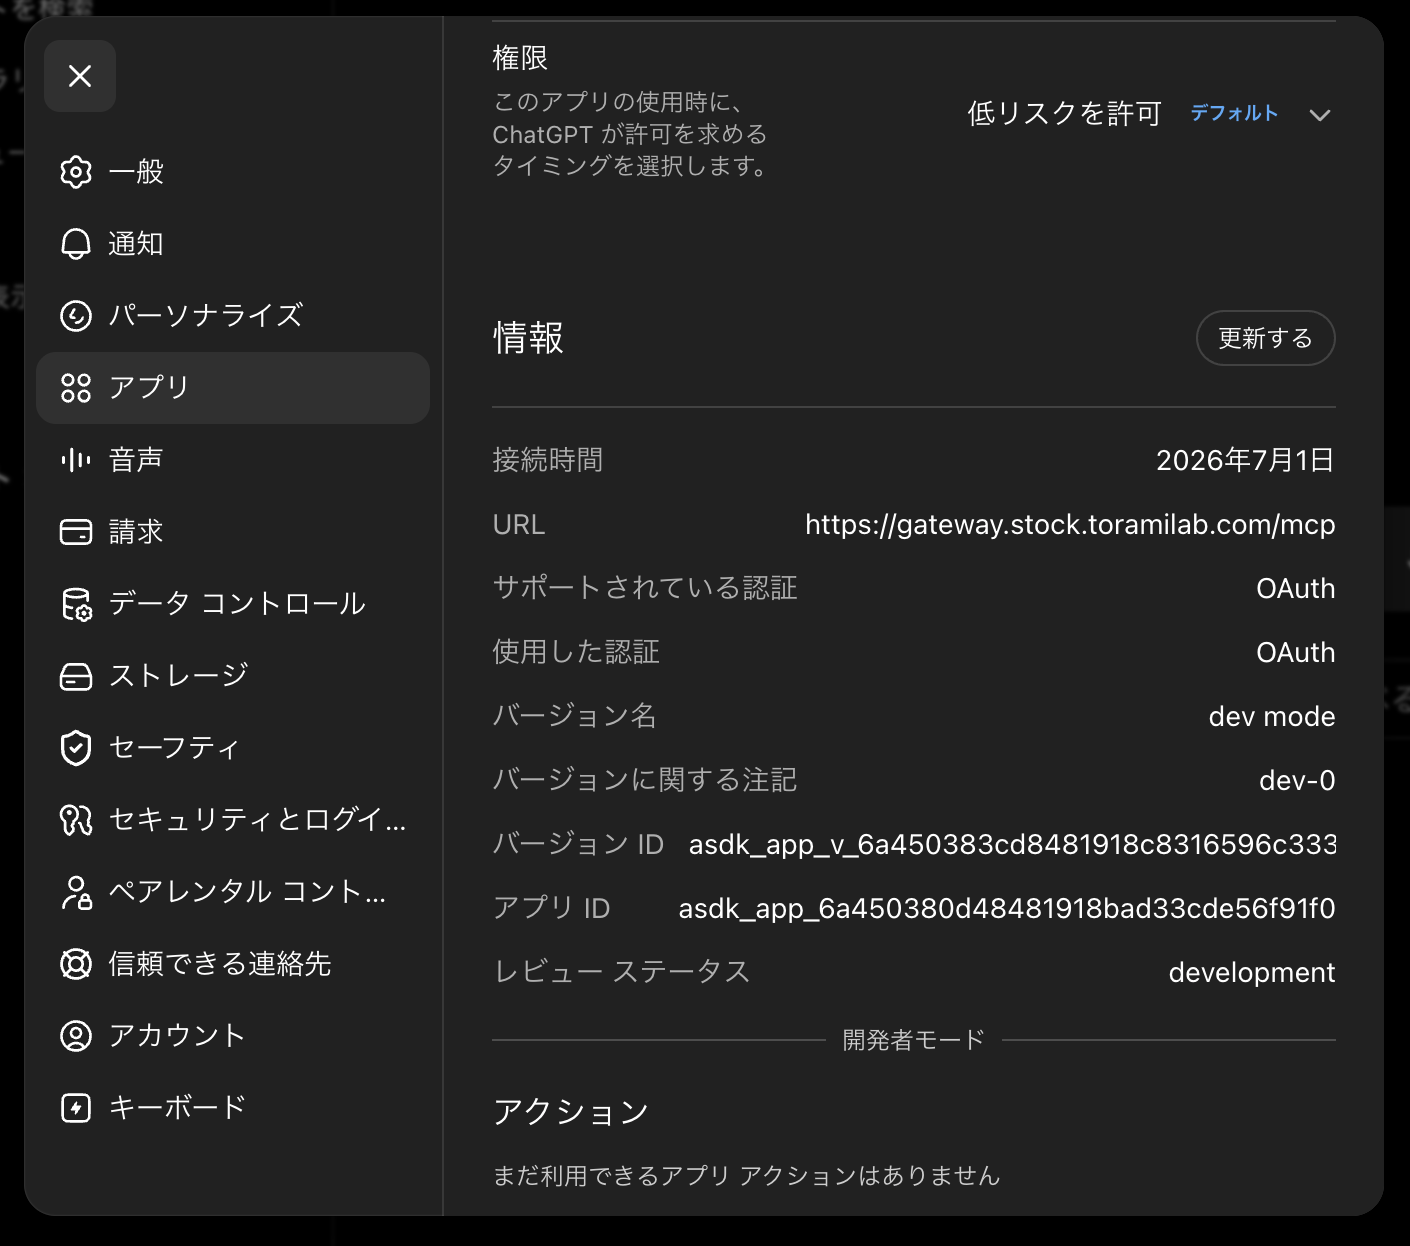Switch to the 音声 section
This screenshot has width=1410, height=1246.
coord(233,460)
